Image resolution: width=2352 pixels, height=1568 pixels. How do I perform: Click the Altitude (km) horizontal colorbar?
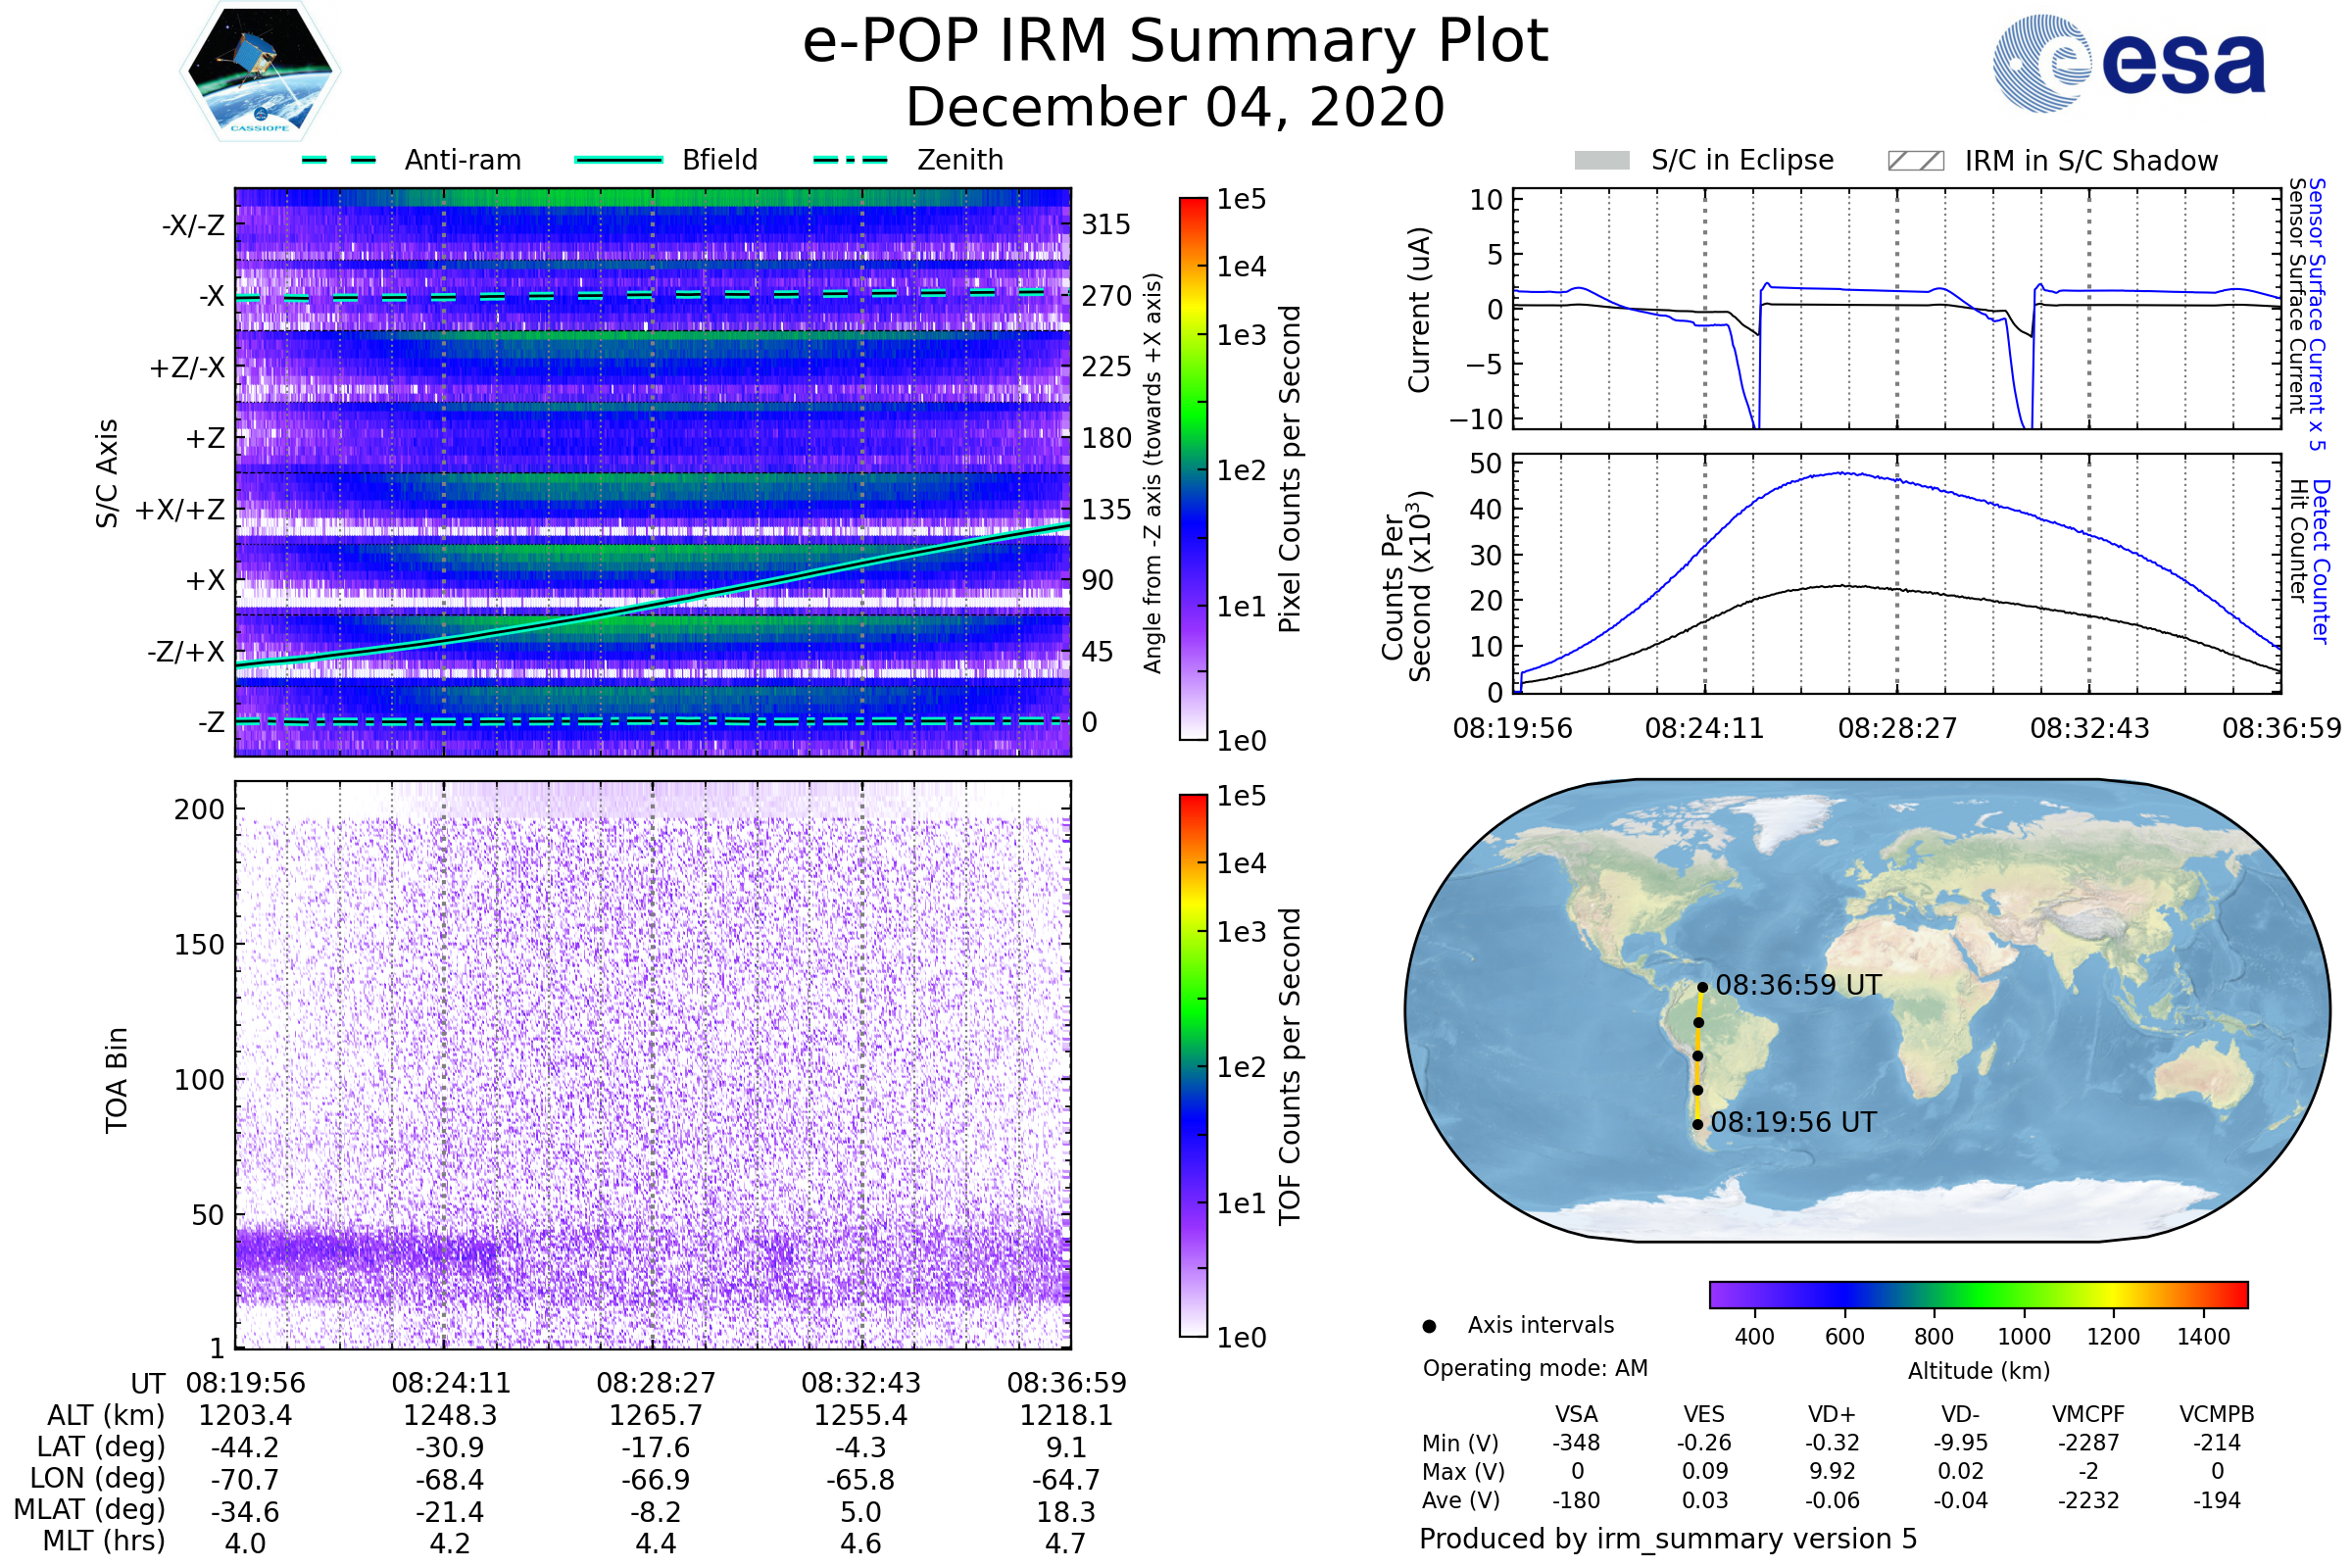1978,1294
